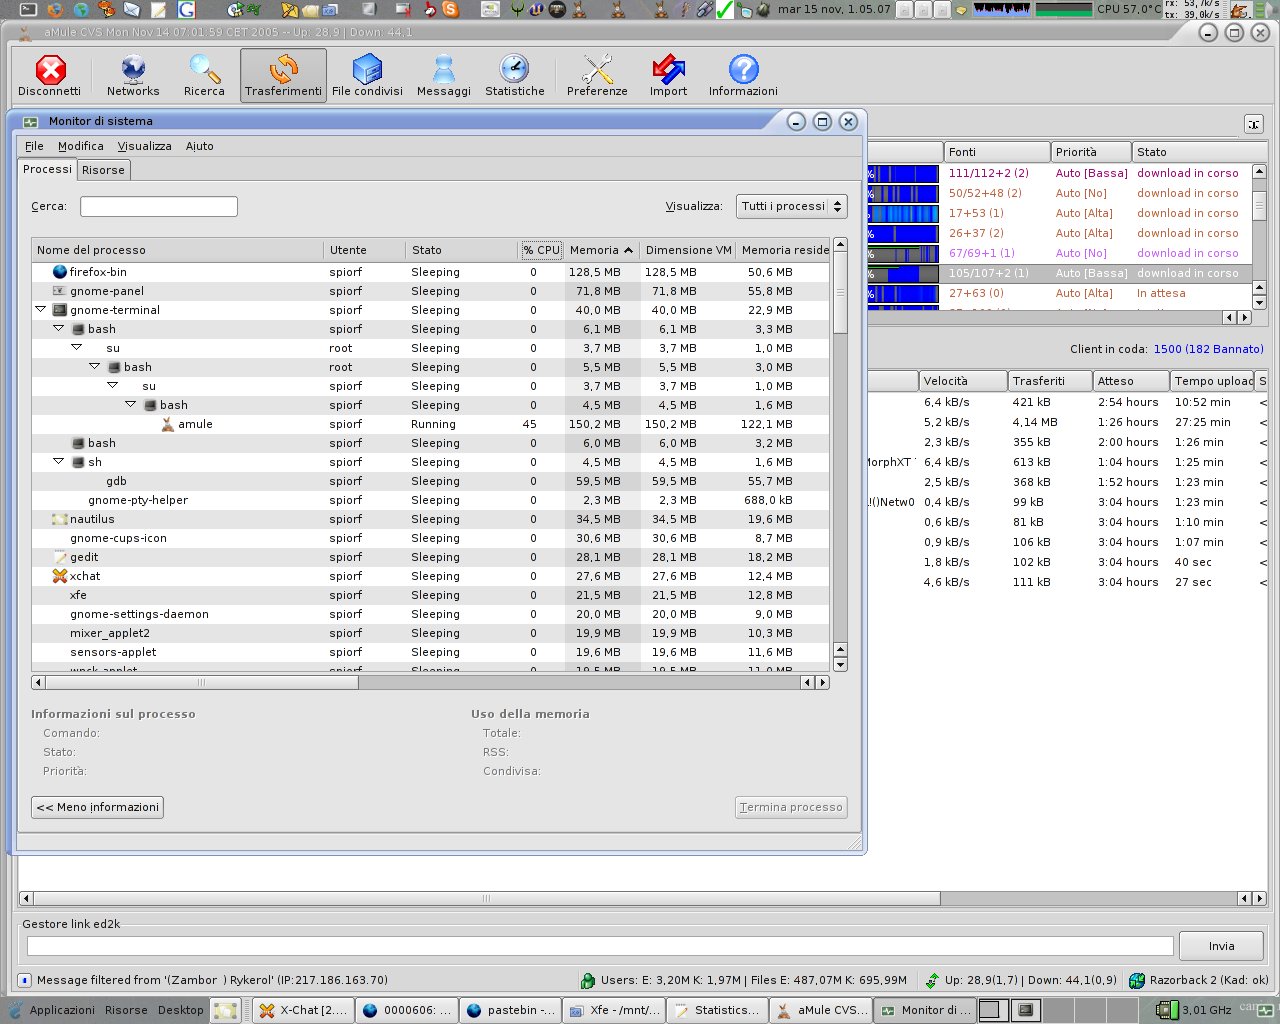Screen dimensions: 1280x1024
Task: Open the Modifica menu
Action: click(80, 146)
